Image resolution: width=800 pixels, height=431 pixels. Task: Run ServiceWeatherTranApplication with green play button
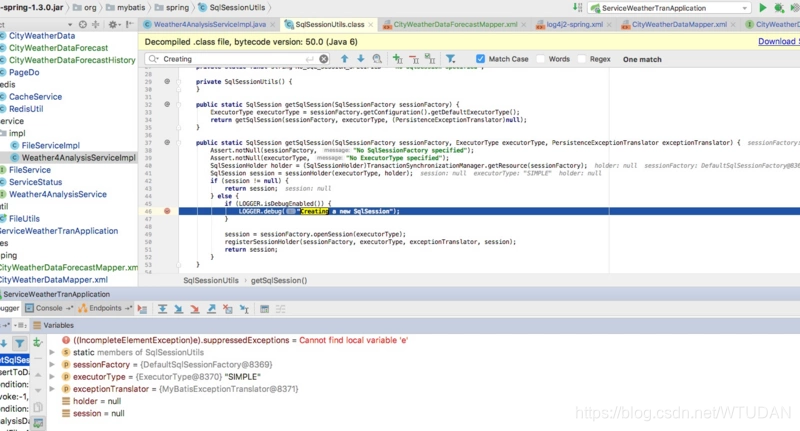click(762, 8)
